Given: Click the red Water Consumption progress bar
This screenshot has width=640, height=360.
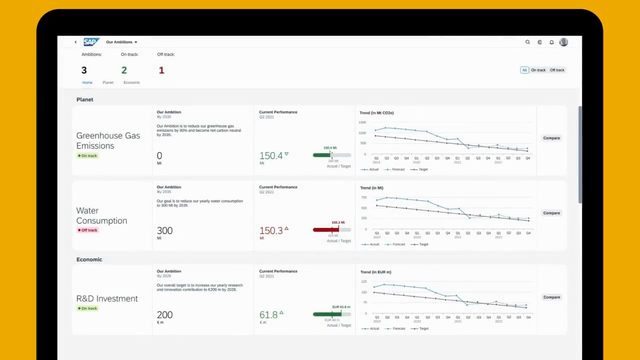Looking at the screenshot, I should (332, 230).
